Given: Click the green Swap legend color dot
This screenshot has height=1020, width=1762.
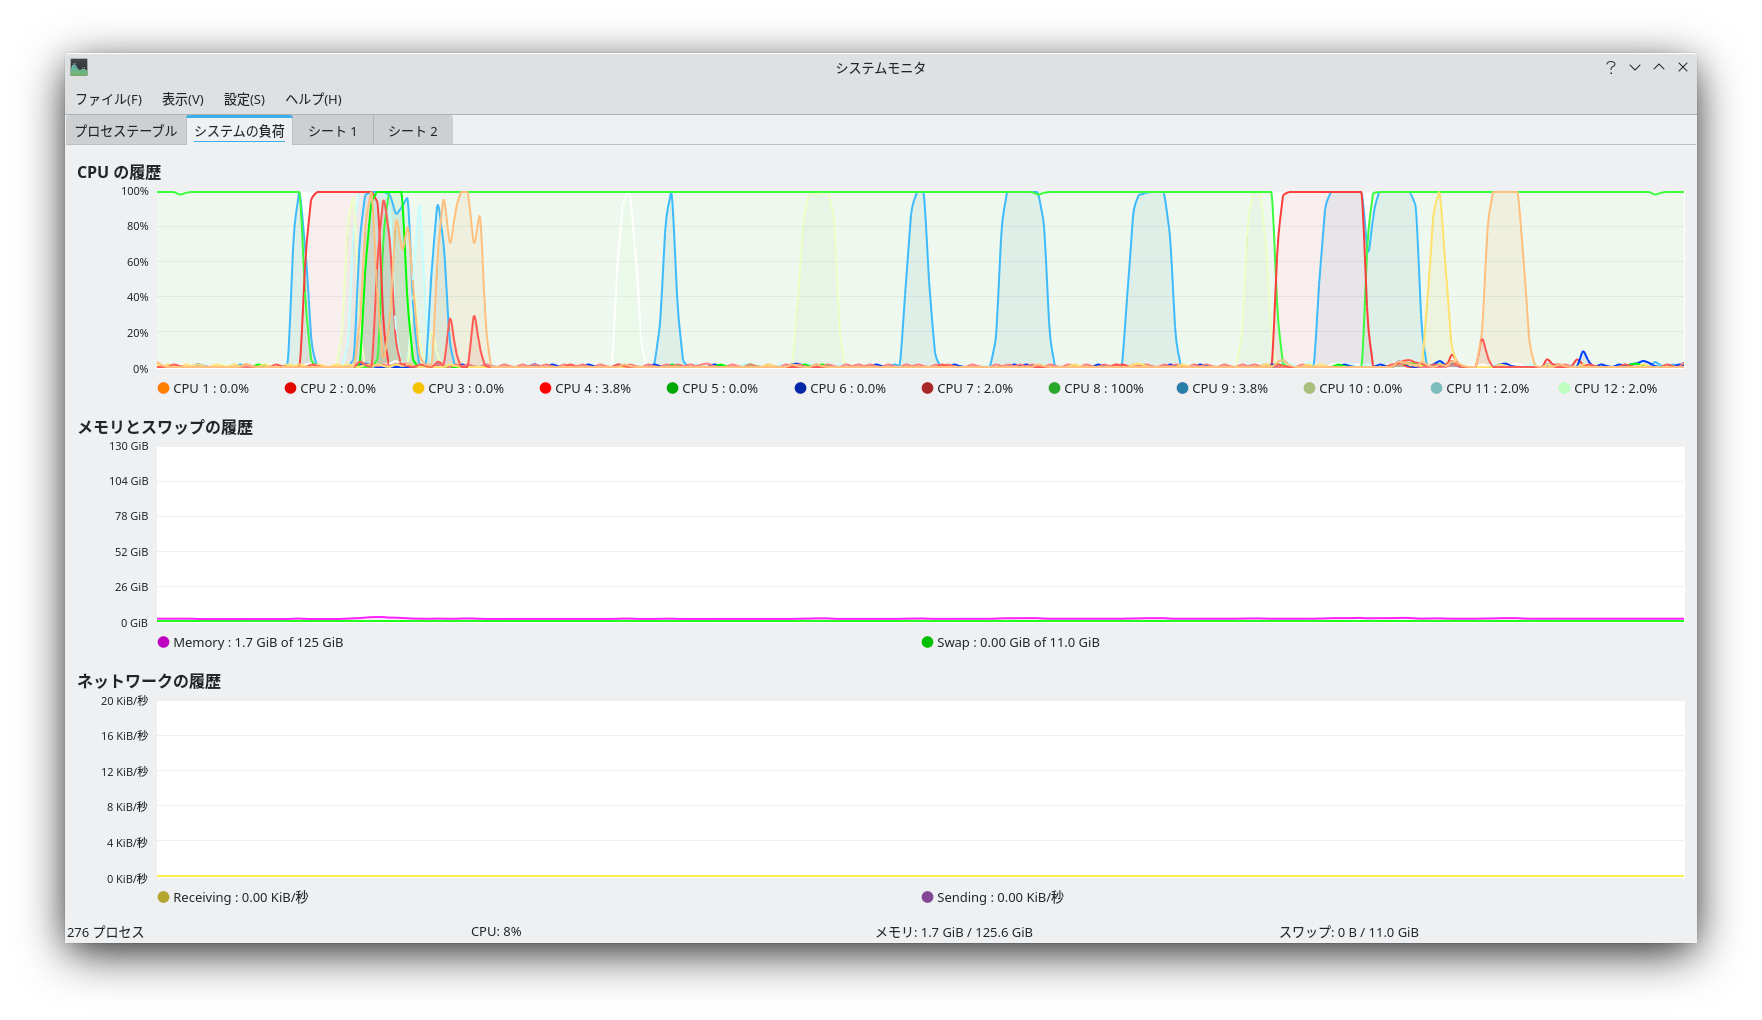Looking at the screenshot, I should [927, 642].
